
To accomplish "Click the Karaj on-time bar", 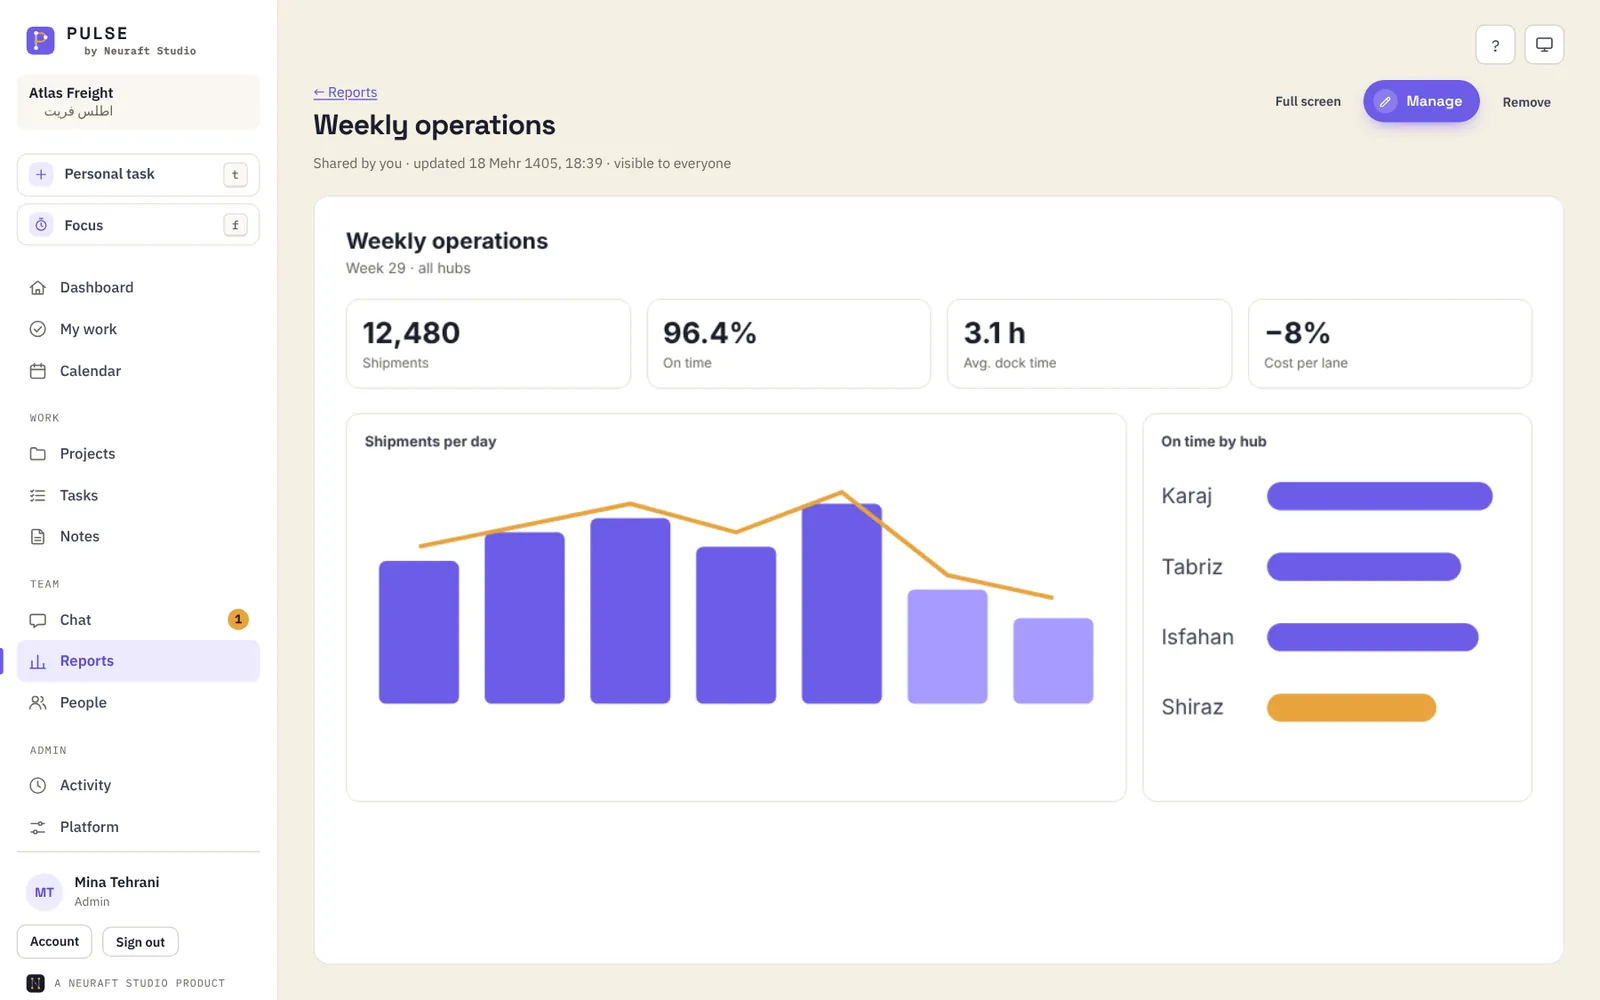I will click(1380, 496).
